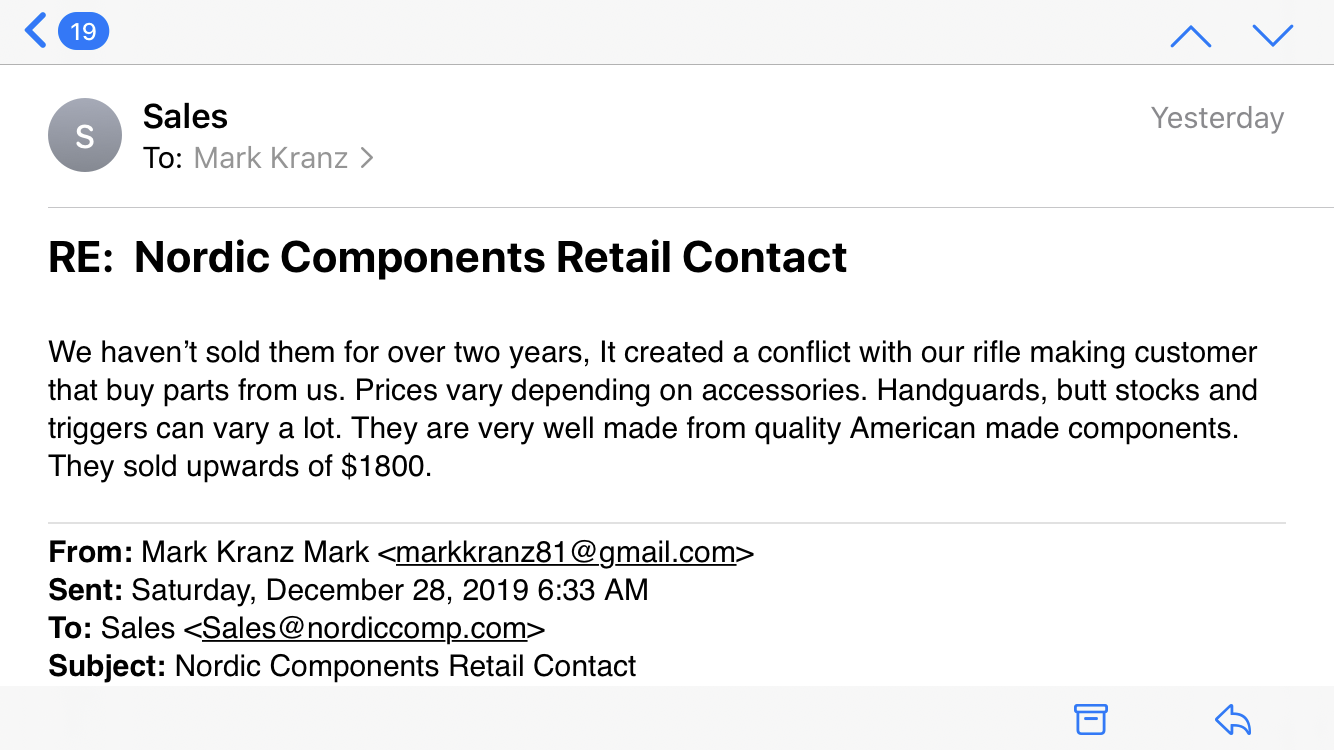Image resolution: width=1334 pixels, height=750 pixels.
Task: Tap the blue 19 unread count badge
Action: [x=84, y=32]
